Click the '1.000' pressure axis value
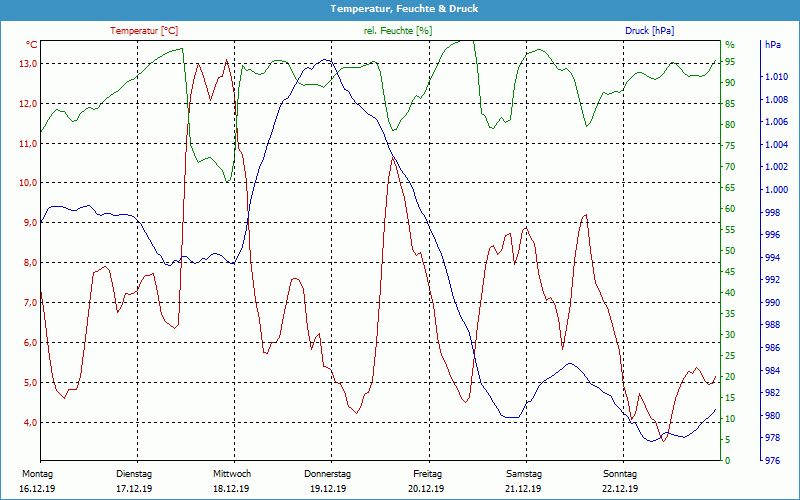Viewport: 800px width, 500px height. [777, 190]
